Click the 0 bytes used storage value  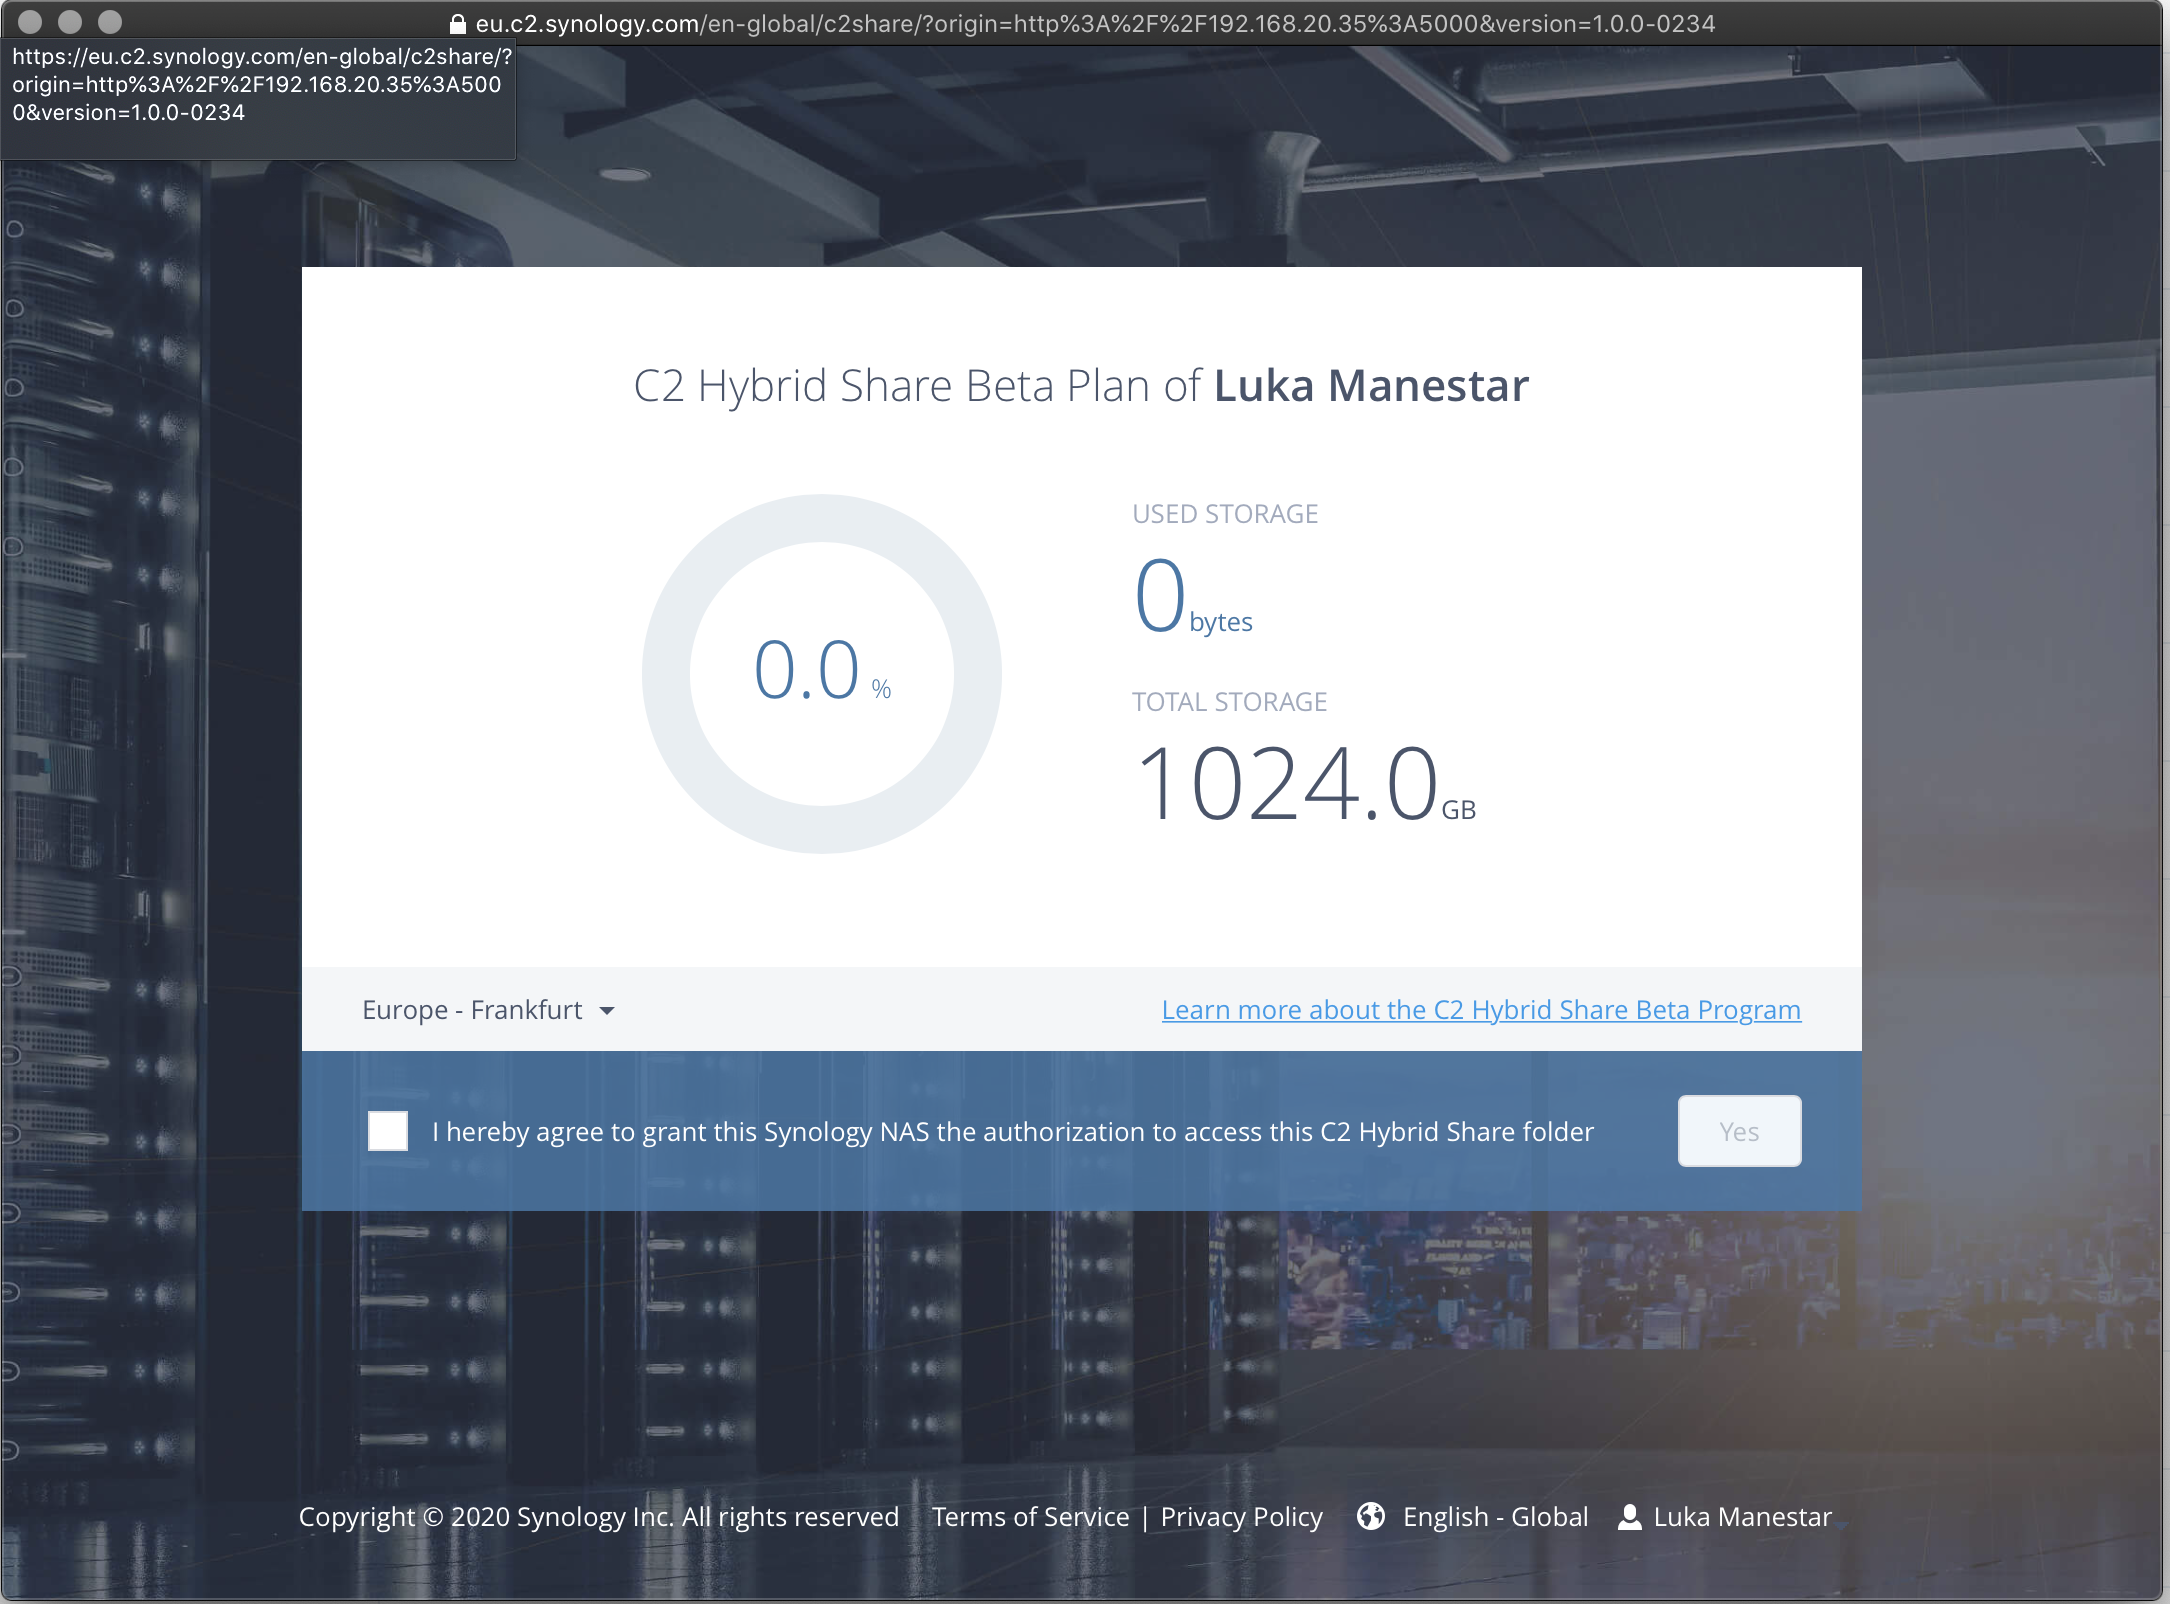(x=1193, y=597)
